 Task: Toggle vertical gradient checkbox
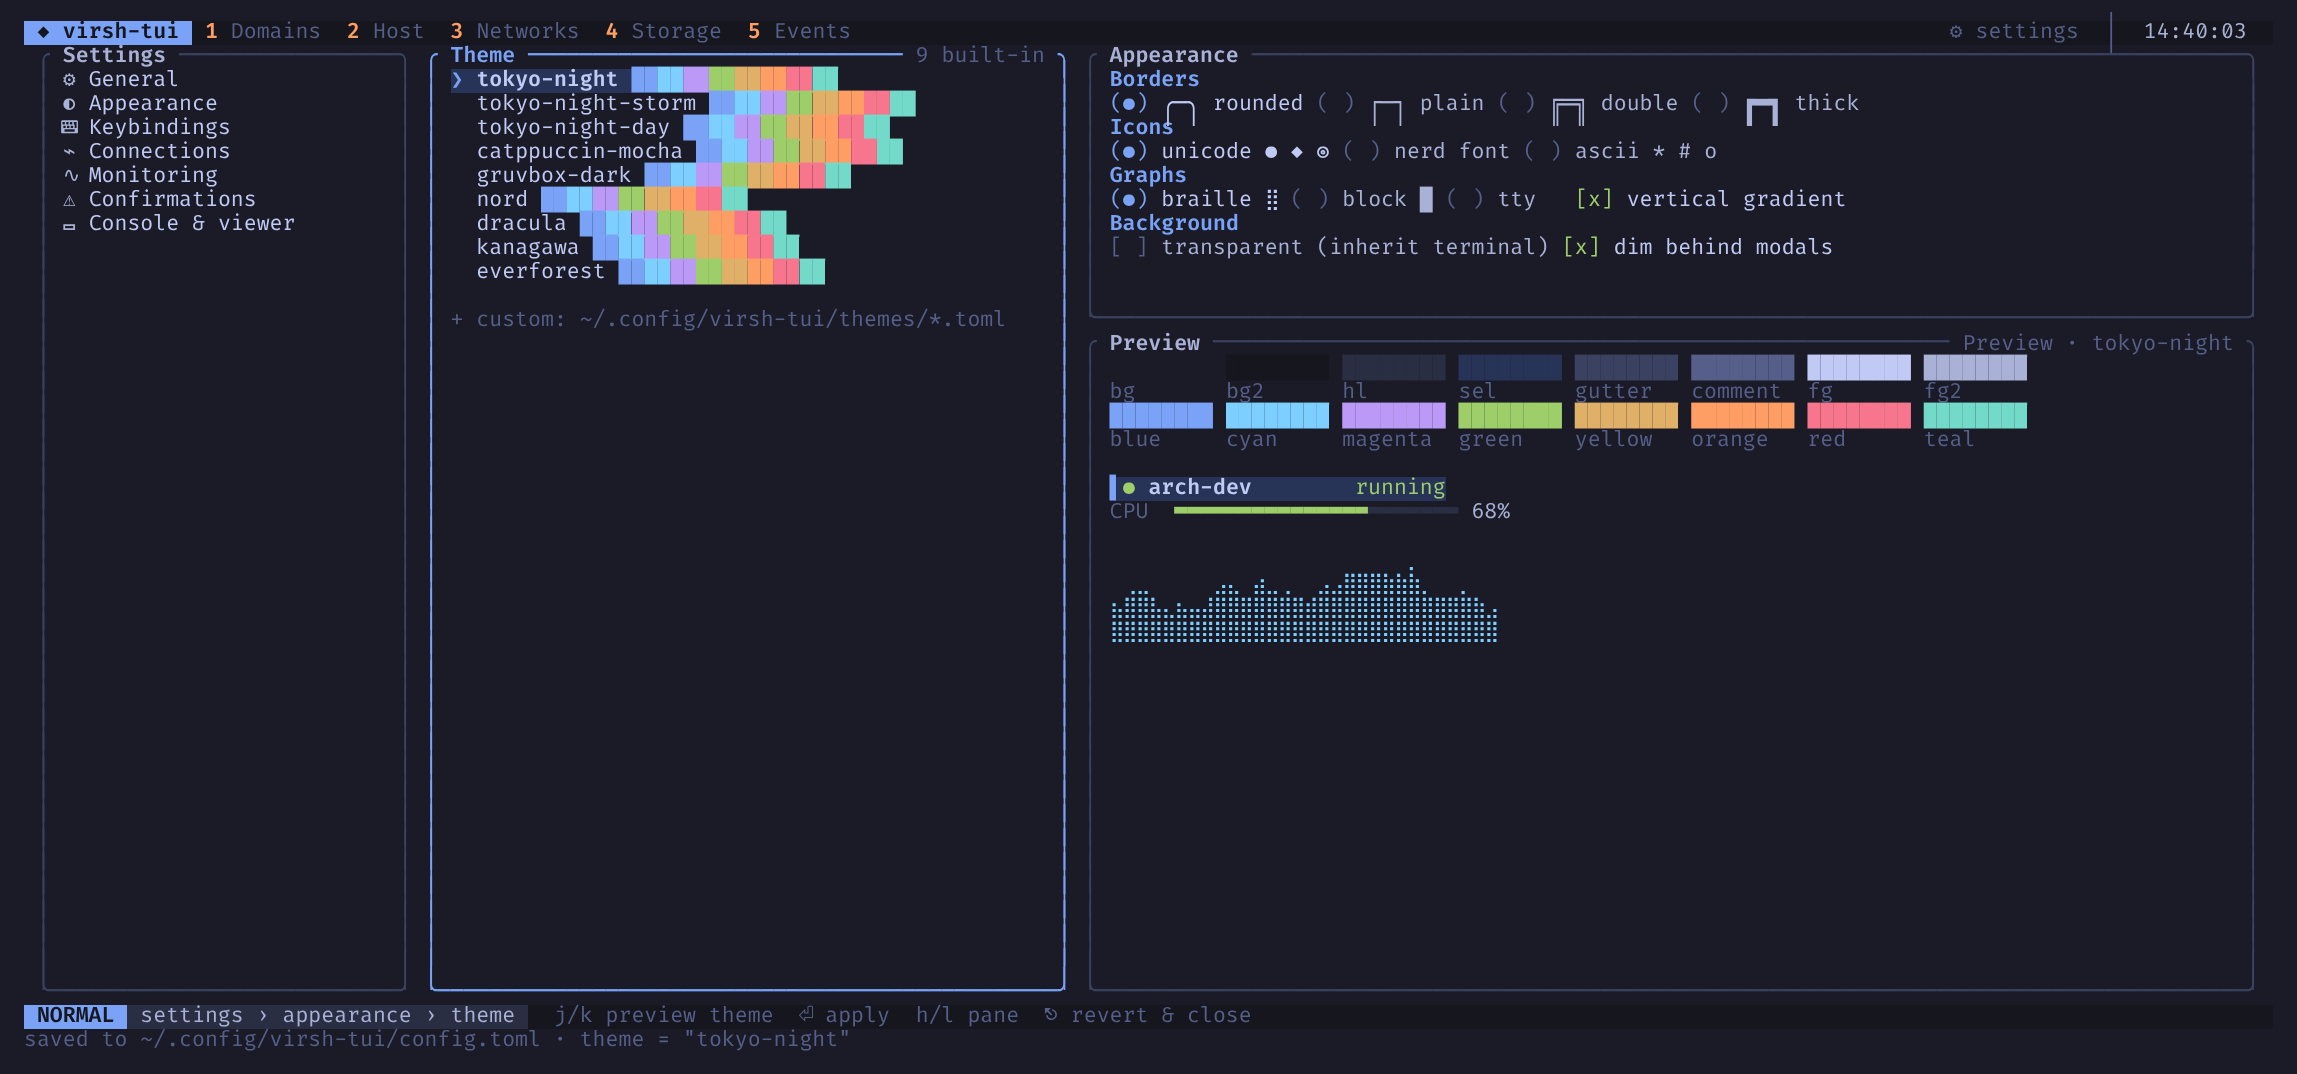1594,199
